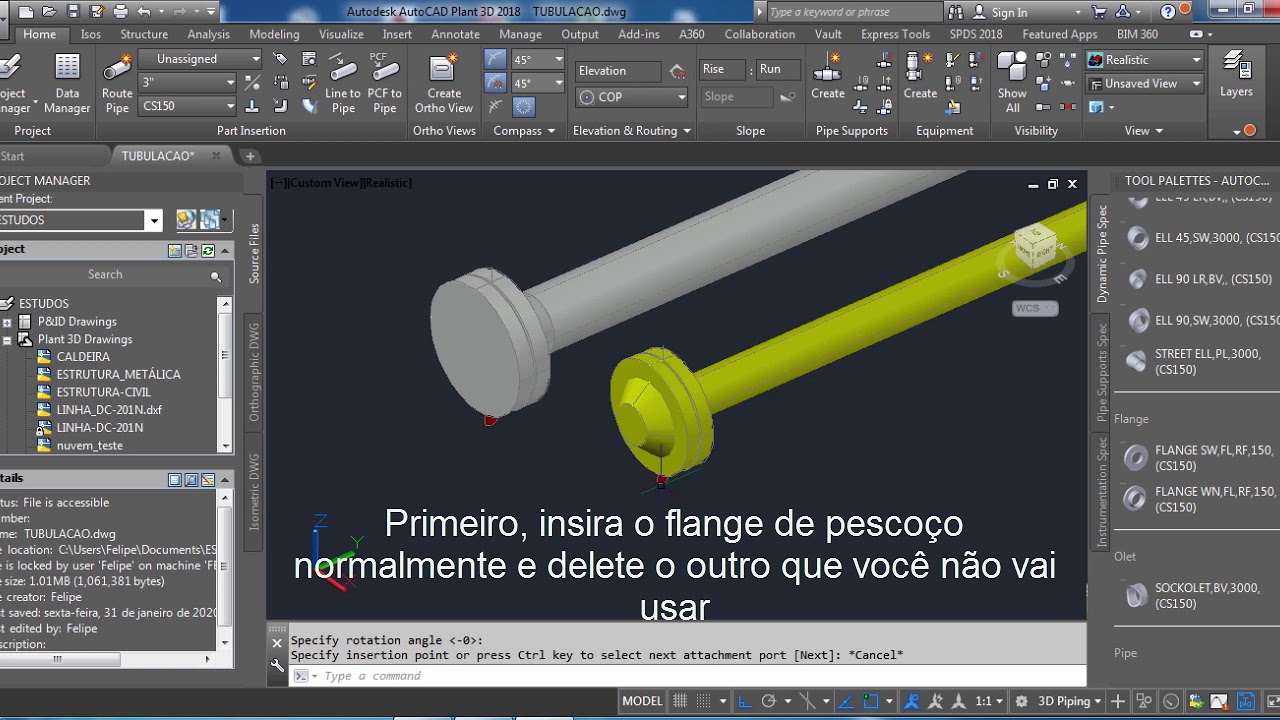The height and width of the screenshot is (720, 1280).
Task: Click the Open file icon in quick access toolbar
Action: click(49, 12)
